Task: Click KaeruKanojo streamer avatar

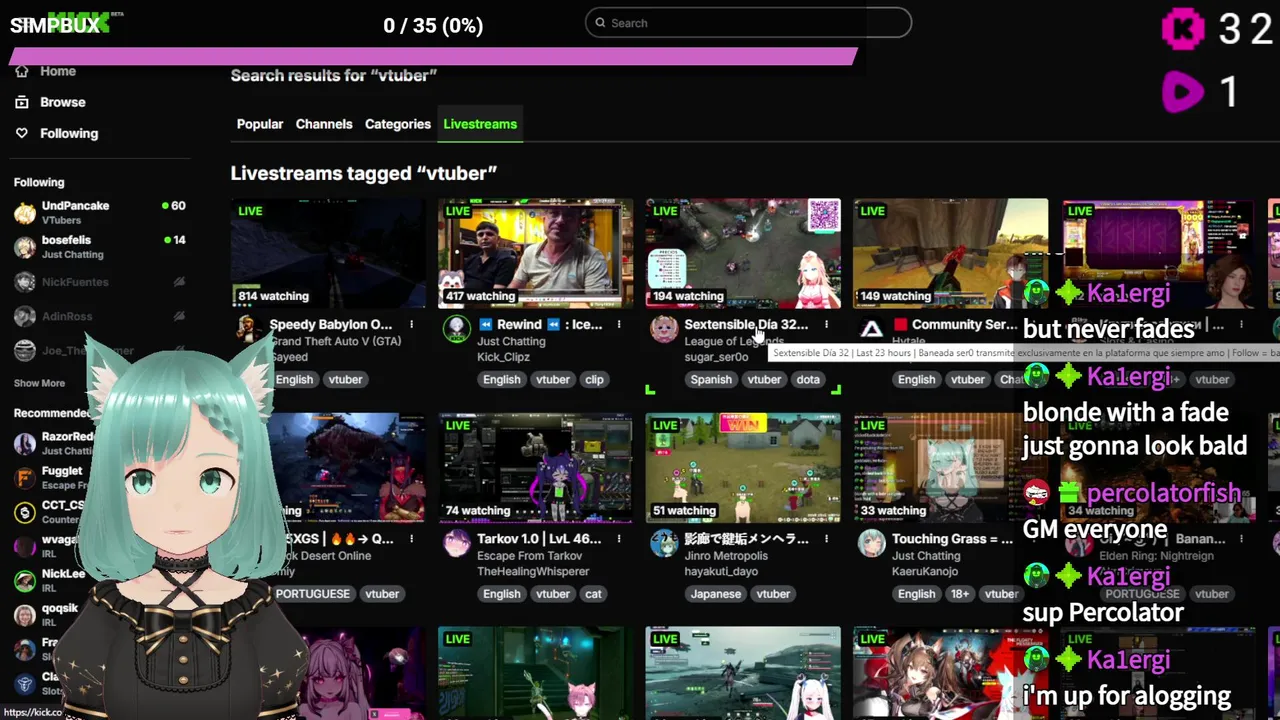Action: point(872,543)
